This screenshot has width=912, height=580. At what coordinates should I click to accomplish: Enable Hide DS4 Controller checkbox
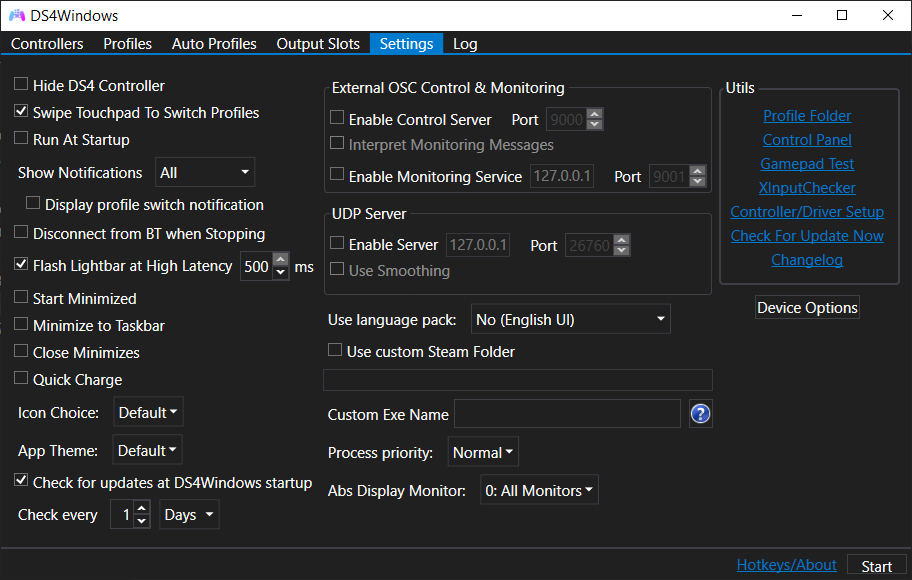21,86
